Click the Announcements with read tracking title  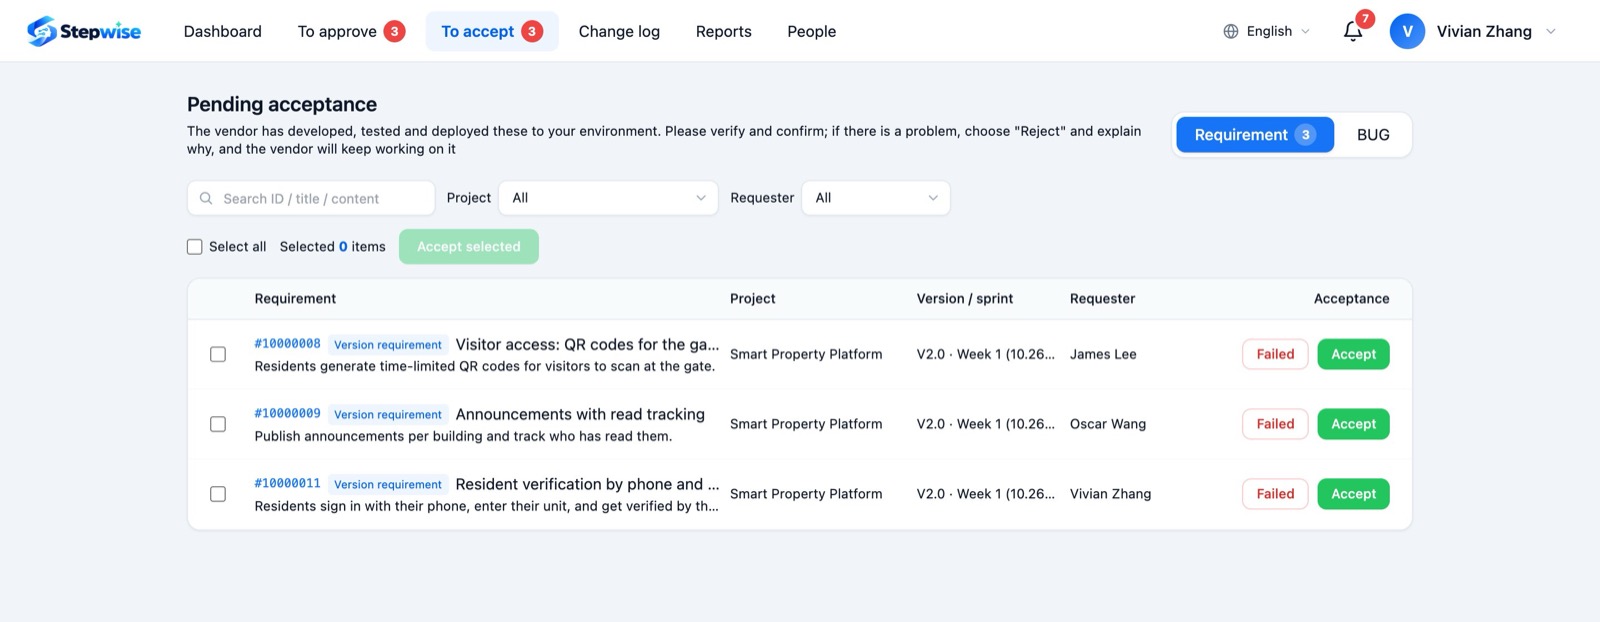coord(580,414)
